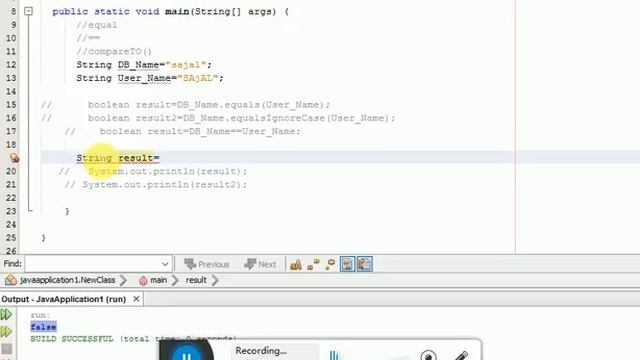Image resolution: width=640 pixels, height=360 pixels.
Task: Click the //compareTO() comment
Action: tap(114, 51)
